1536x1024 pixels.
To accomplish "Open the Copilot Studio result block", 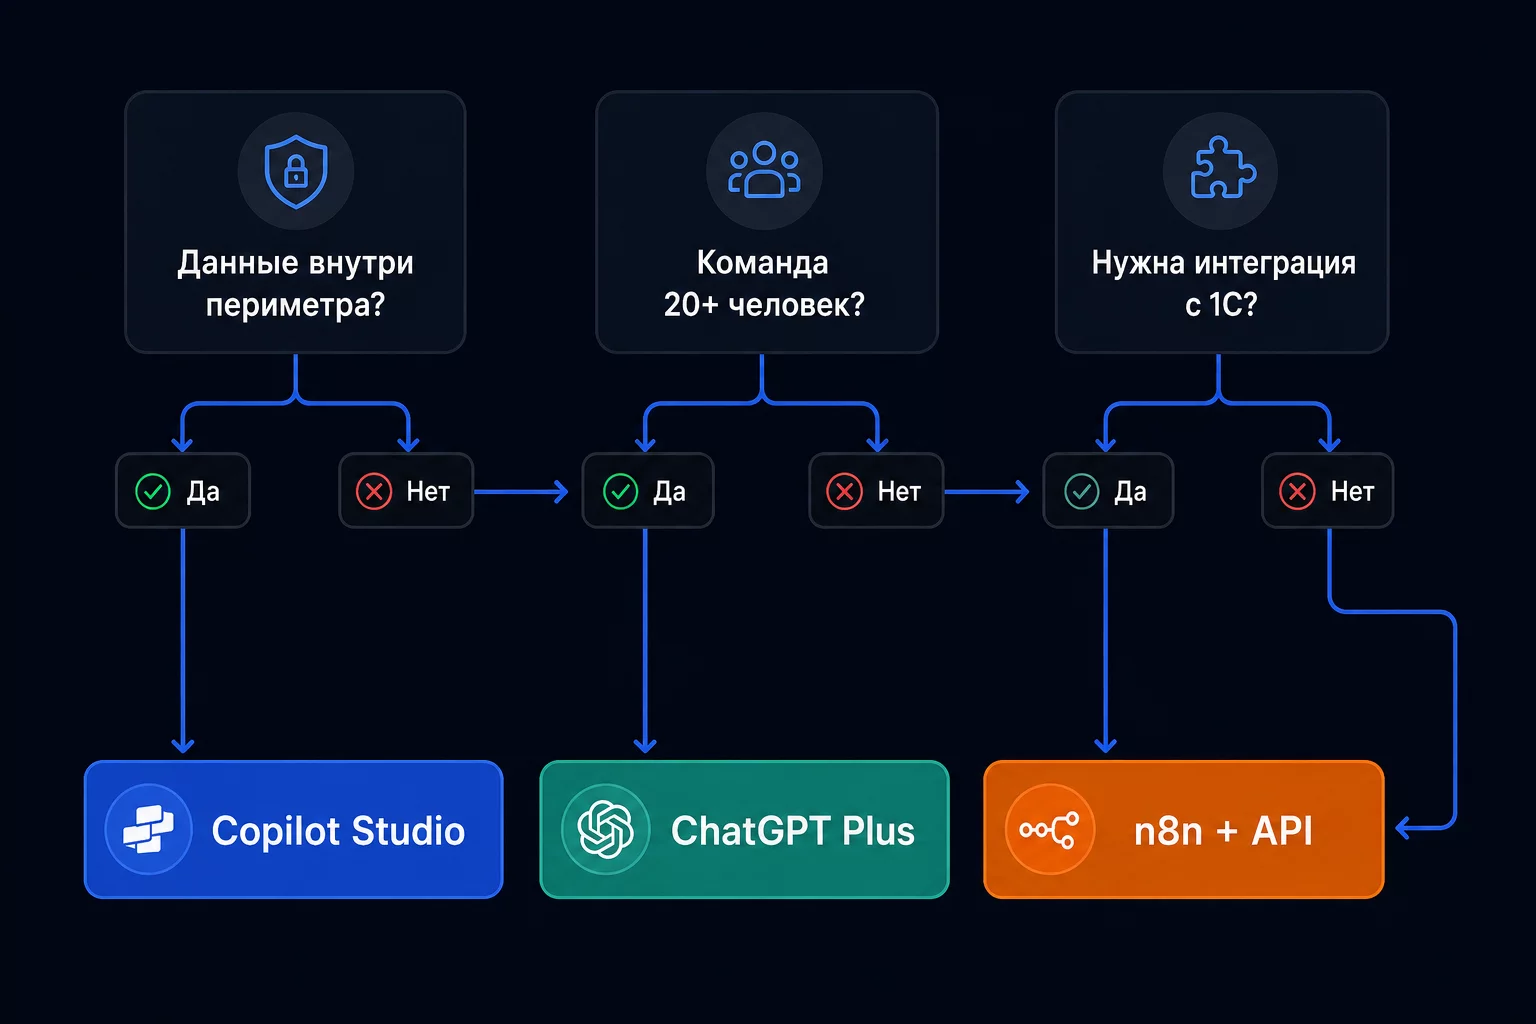I will point(294,830).
